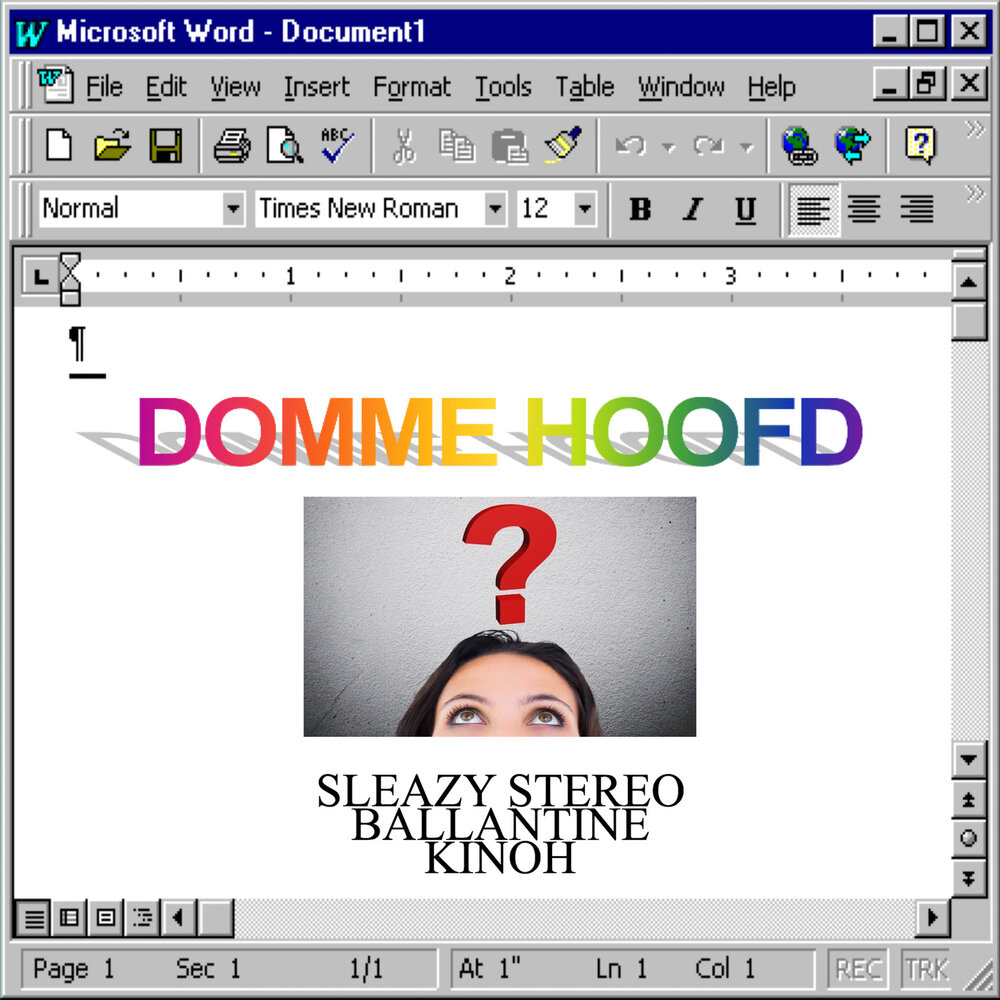Open the Table menu
The image size is (1000, 1000).
point(584,88)
